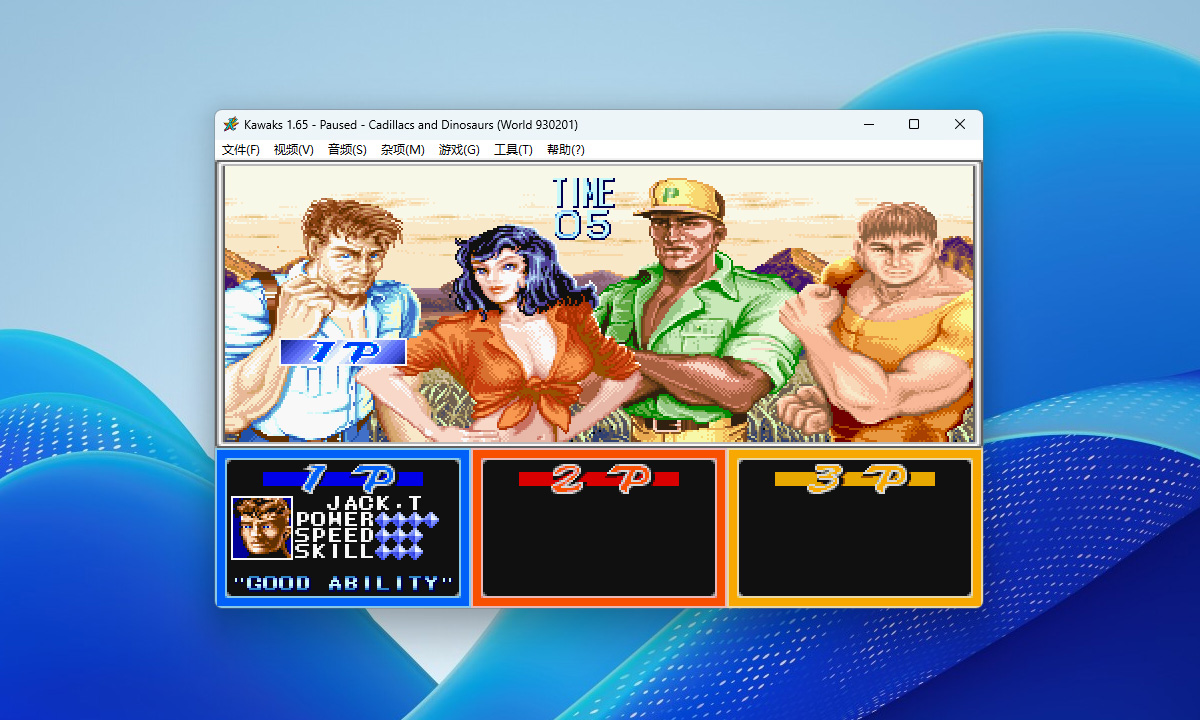Open the 杂项(M) menu
The width and height of the screenshot is (1200, 720).
click(402, 150)
